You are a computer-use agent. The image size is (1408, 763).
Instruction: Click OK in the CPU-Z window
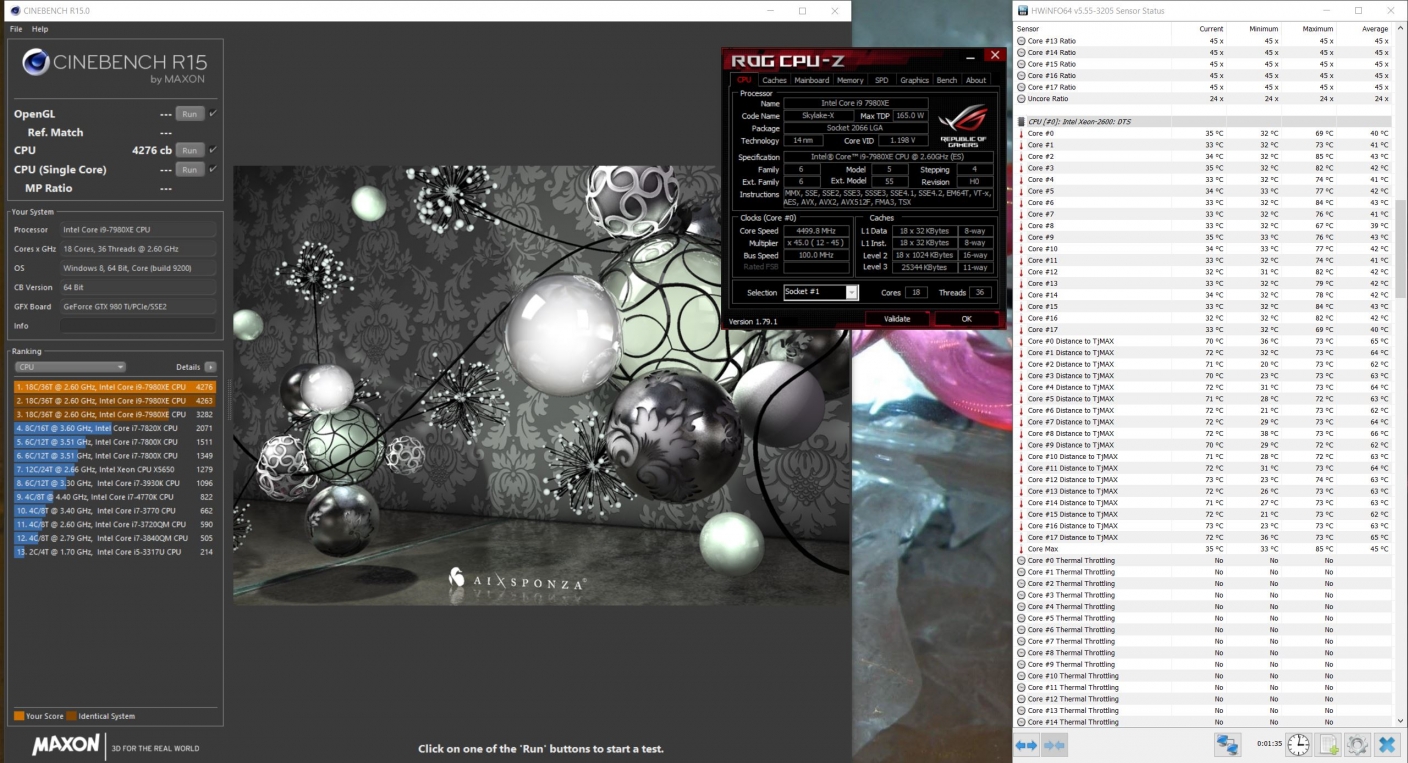point(966,319)
